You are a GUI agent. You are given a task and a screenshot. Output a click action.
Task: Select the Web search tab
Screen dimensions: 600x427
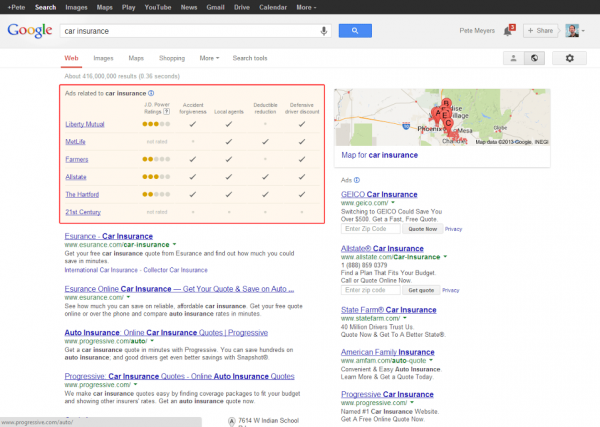click(x=71, y=58)
